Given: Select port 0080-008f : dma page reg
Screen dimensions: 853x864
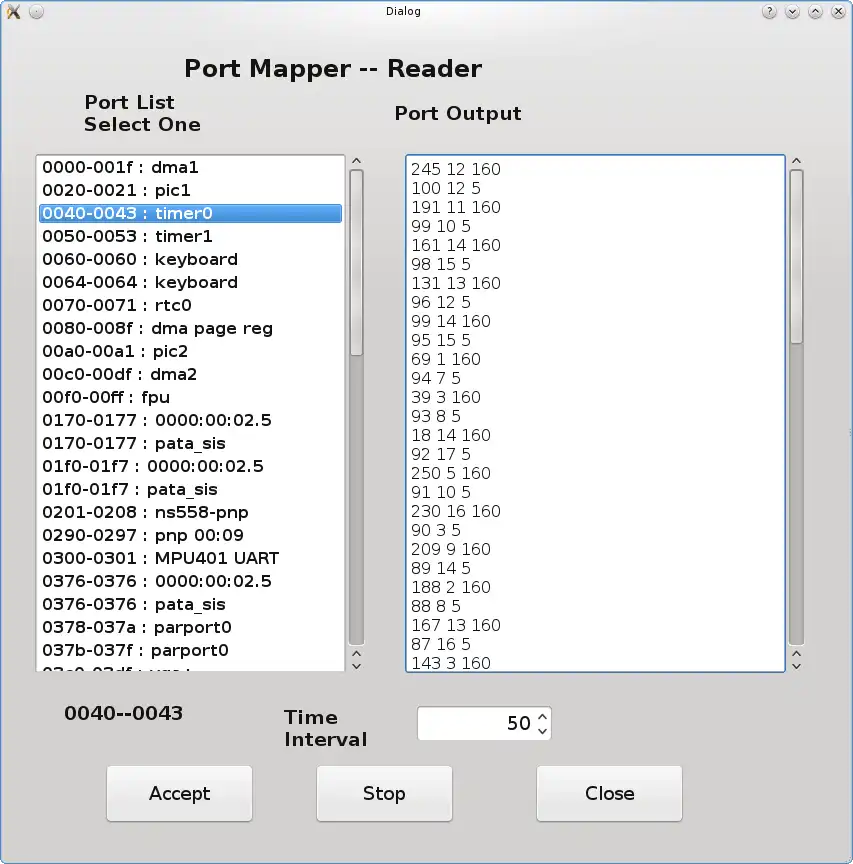Looking at the screenshot, I should pos(190,328).
